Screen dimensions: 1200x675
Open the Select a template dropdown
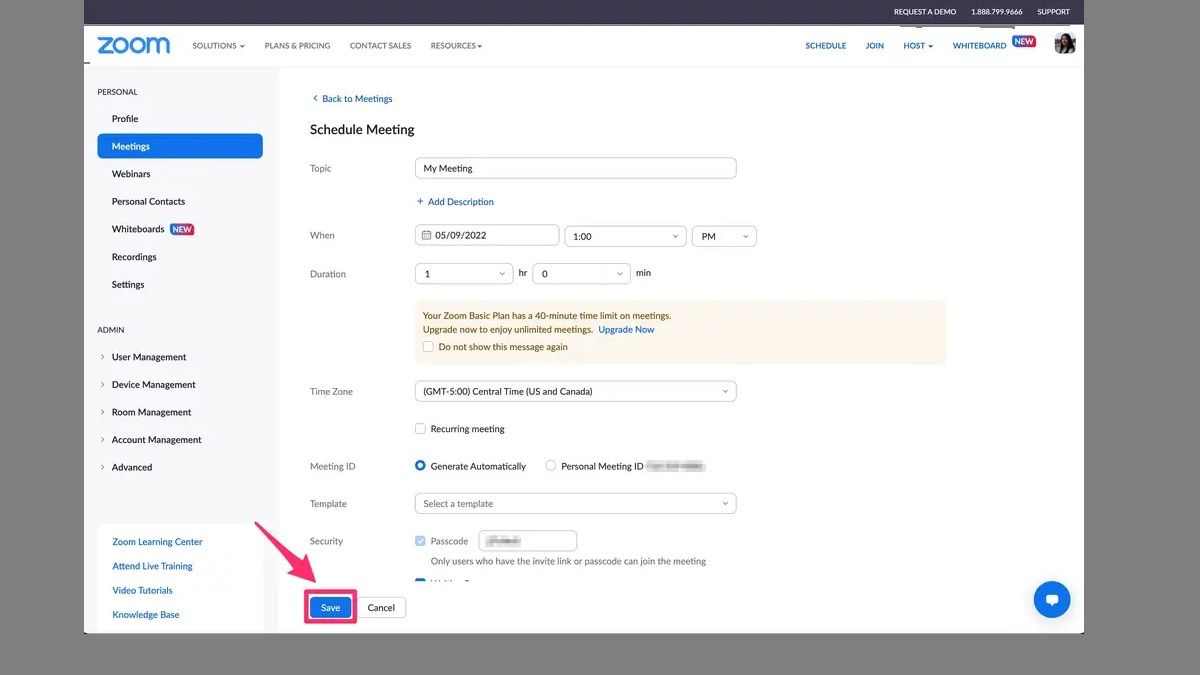575,504
